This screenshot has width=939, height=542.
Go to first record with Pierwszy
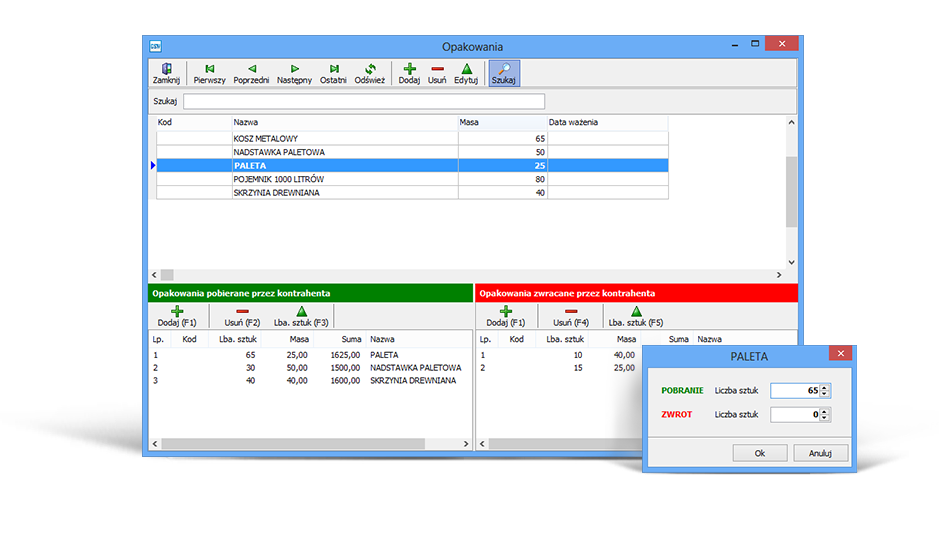pos(209,73)
